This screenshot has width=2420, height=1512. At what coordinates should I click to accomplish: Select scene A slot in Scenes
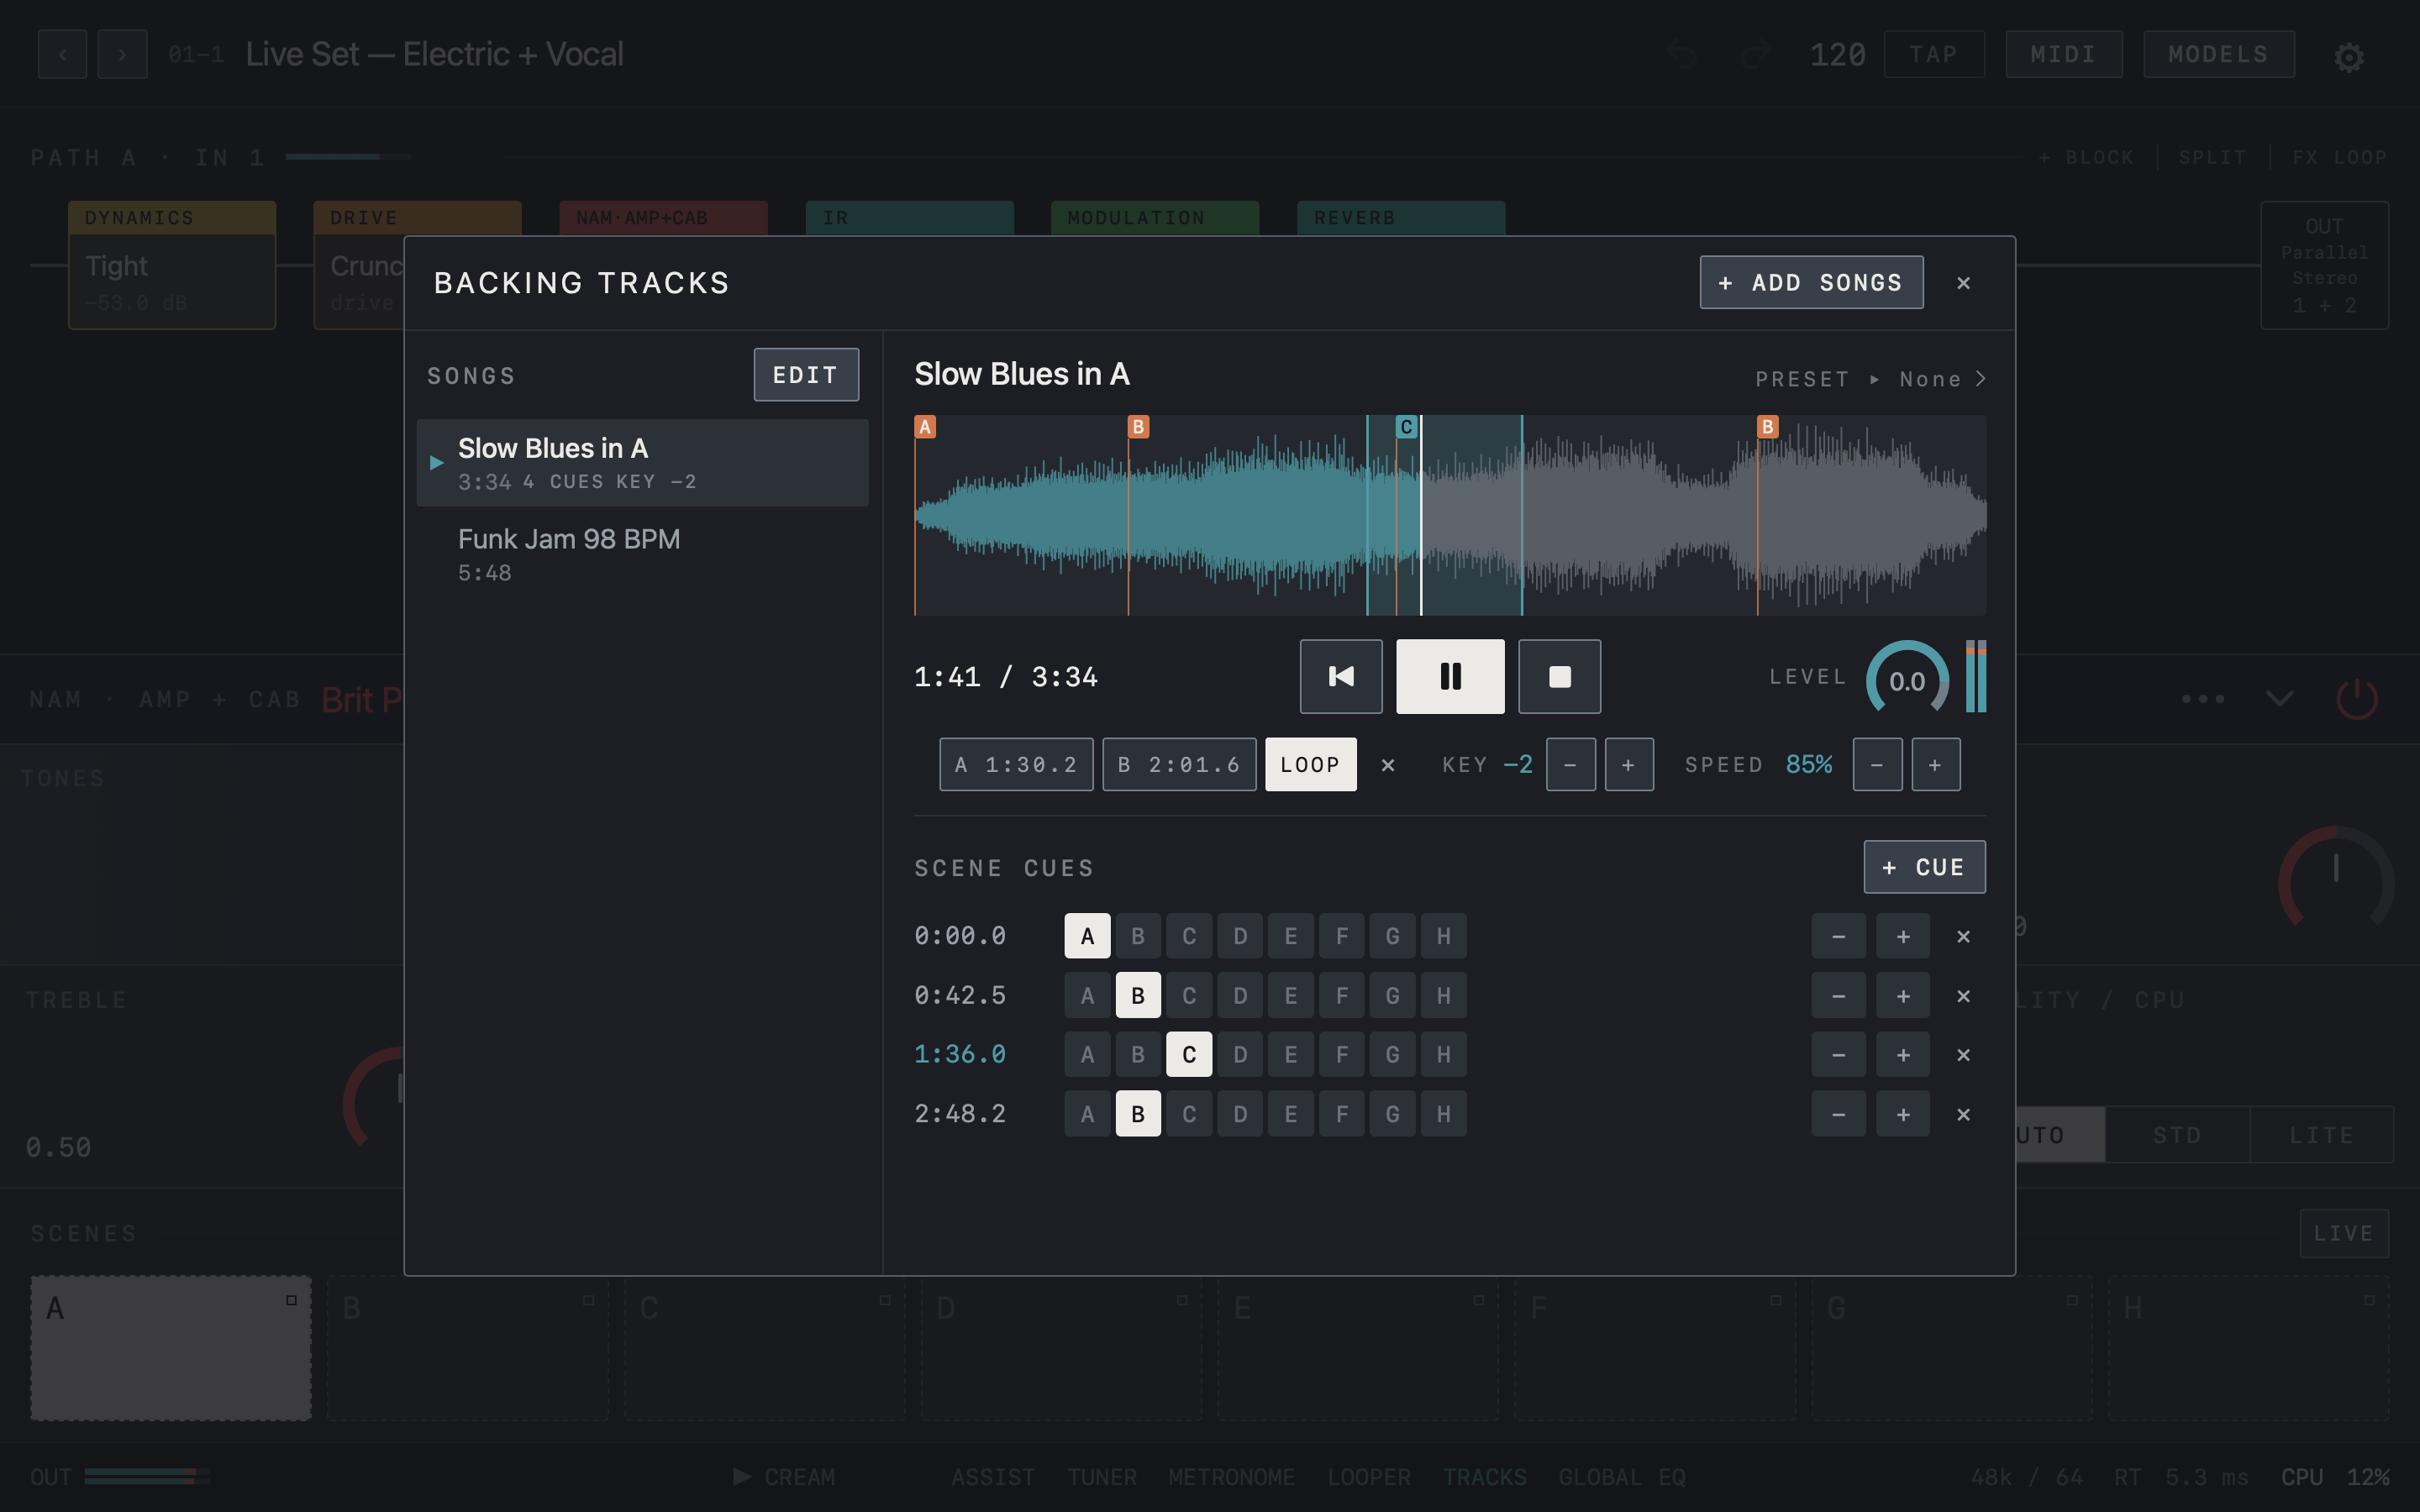pyautogui.click(x=171, y=1348)
